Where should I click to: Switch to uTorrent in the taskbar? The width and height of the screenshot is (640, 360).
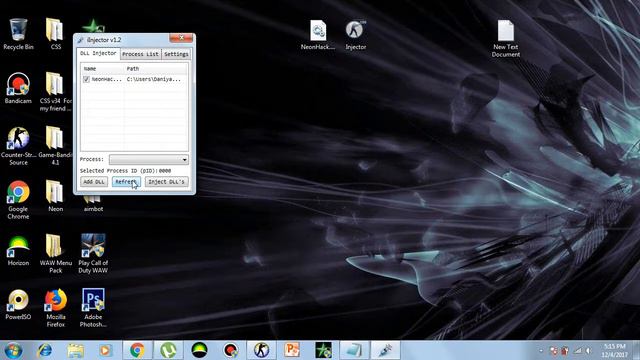click(169, 350)
